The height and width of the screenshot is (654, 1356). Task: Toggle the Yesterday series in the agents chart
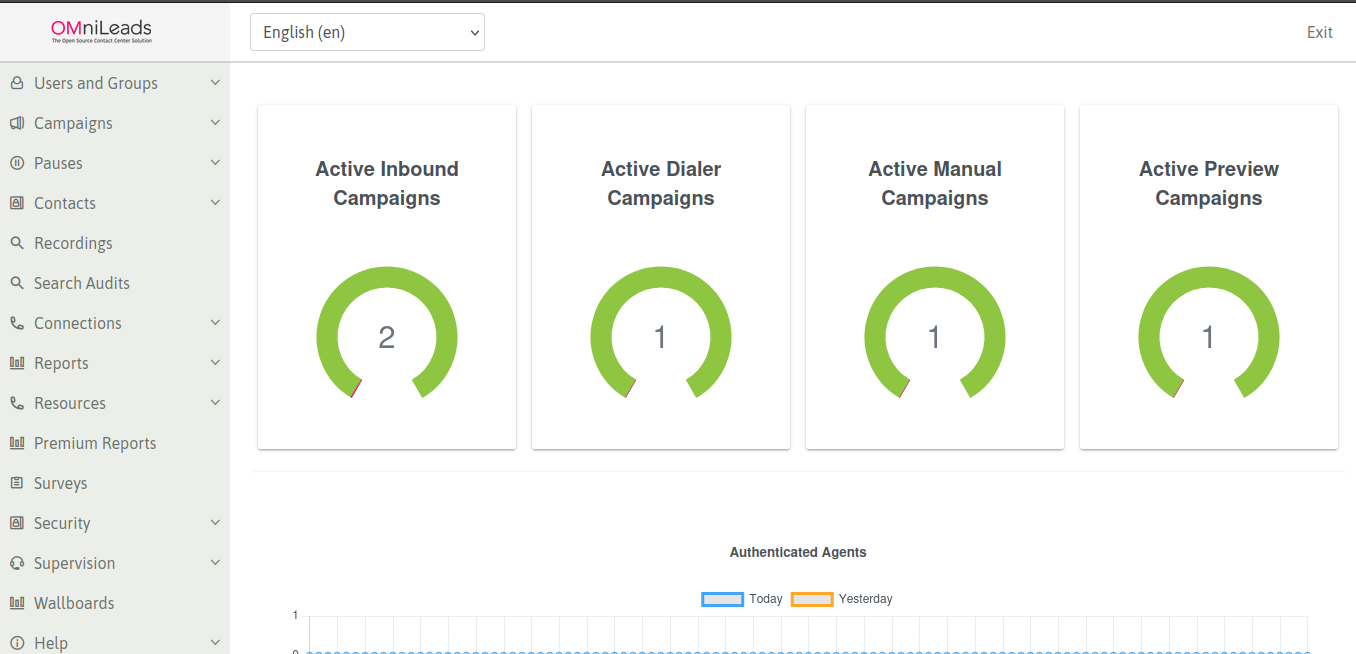point(839,598)
